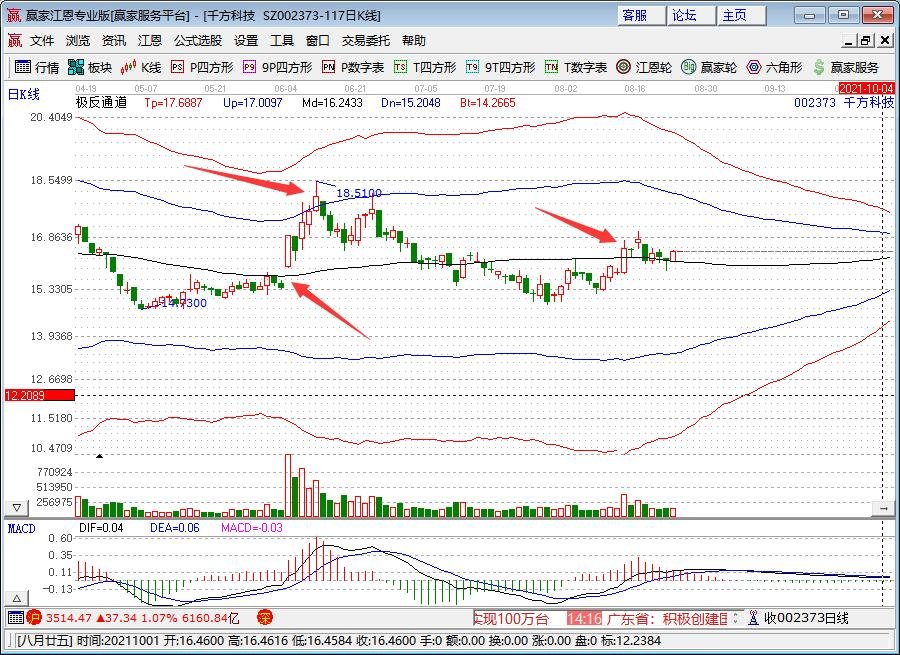
Task: Minimize the inner chart window
Action: coord(849,41)
